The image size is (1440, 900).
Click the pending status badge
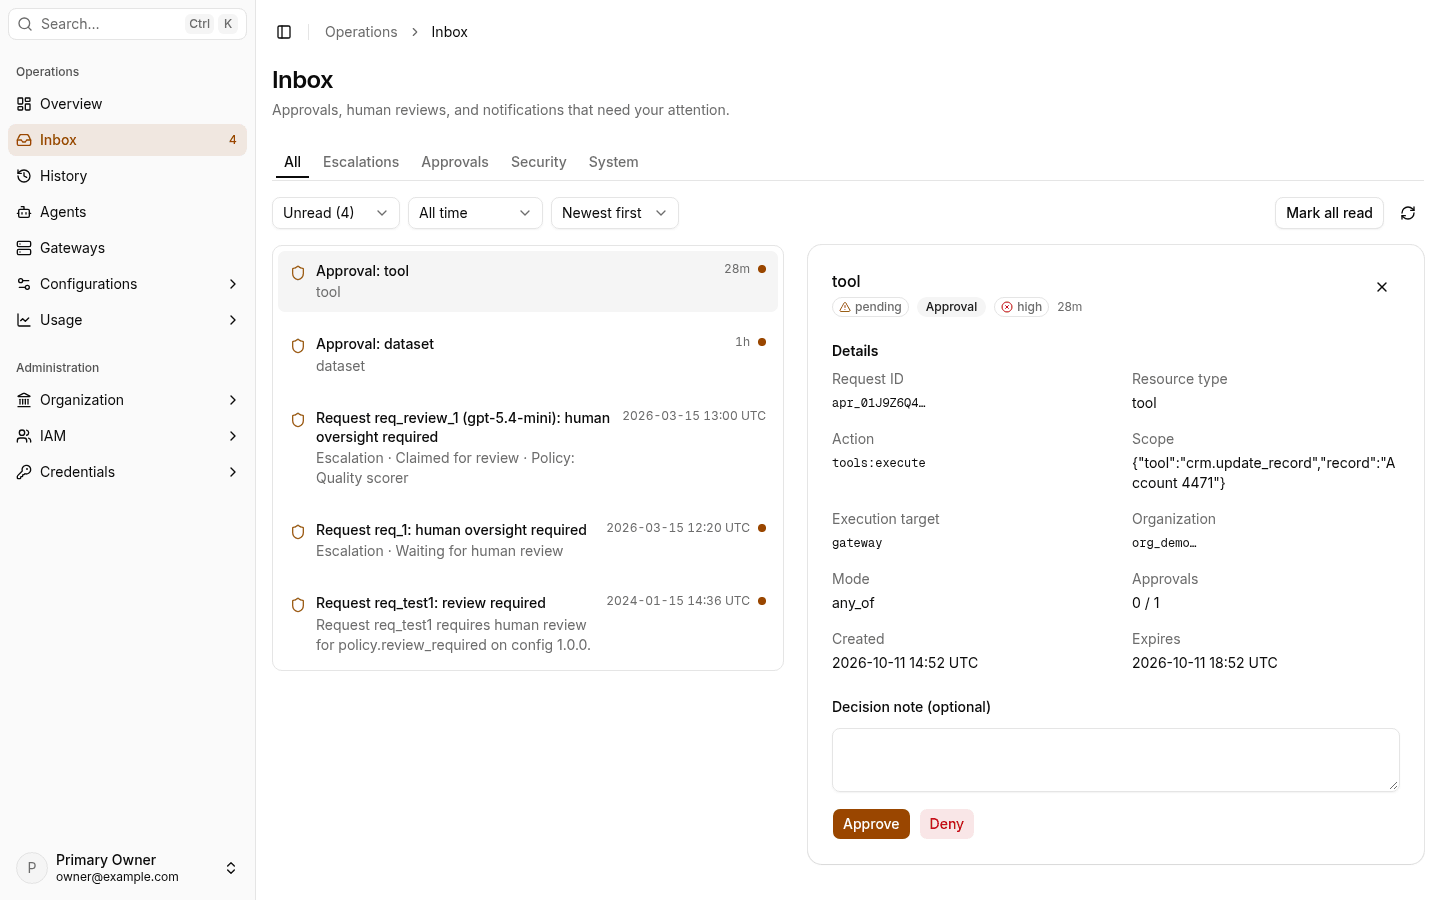[870, 307]
